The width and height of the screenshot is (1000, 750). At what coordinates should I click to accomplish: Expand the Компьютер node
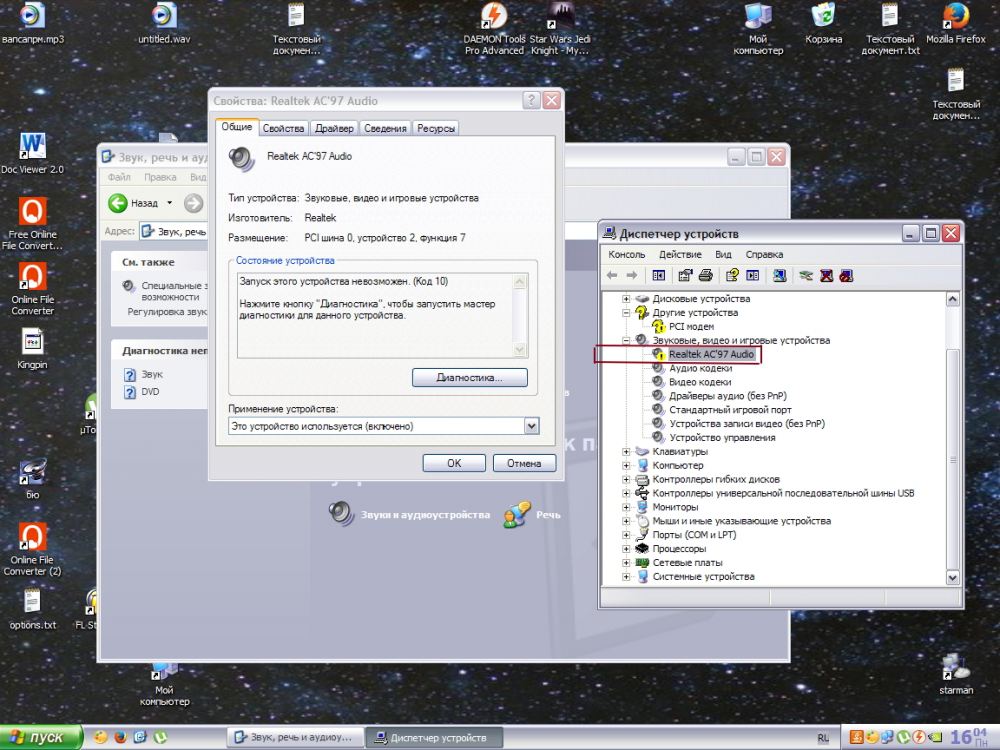pyautogui.click(x=626, y=466)
